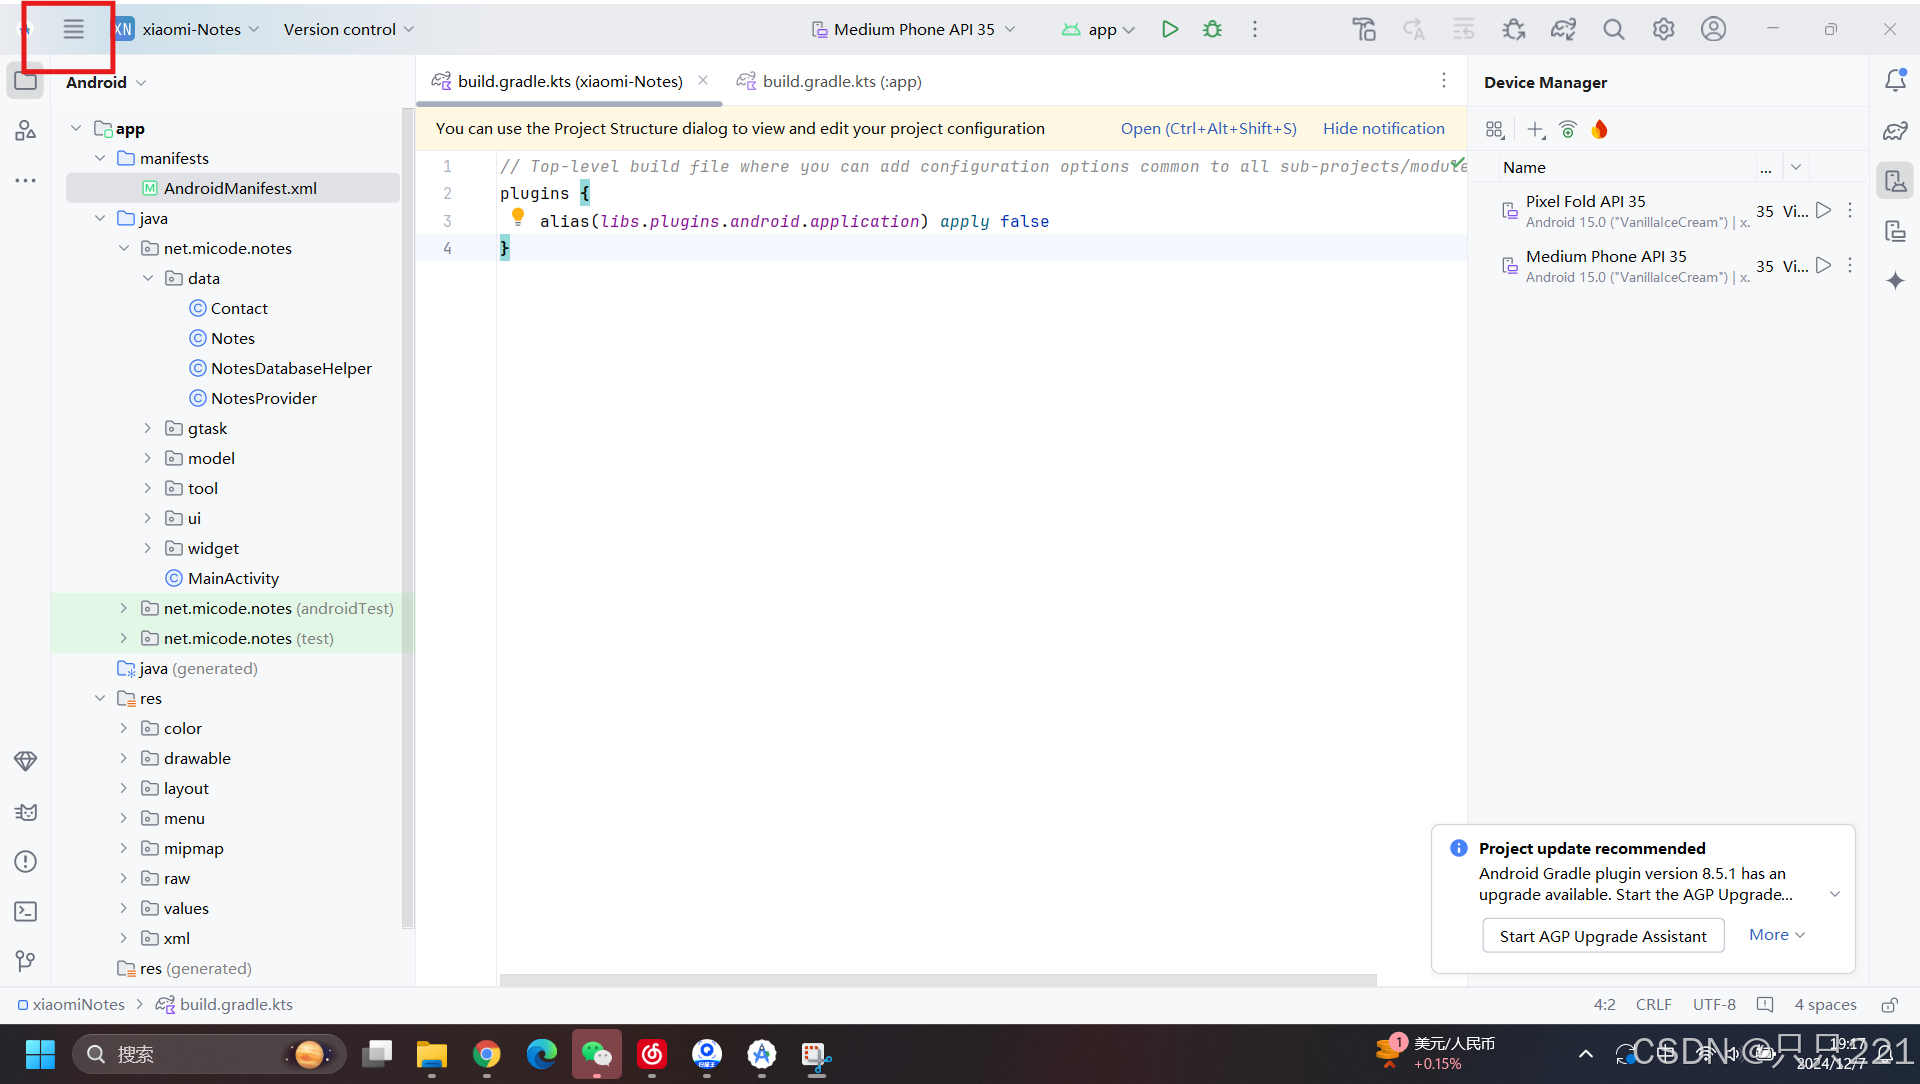Open the Logcat tool window
Image resolution: width=1920 pixels, height=1084 pixels.
(x=26, y=812)
